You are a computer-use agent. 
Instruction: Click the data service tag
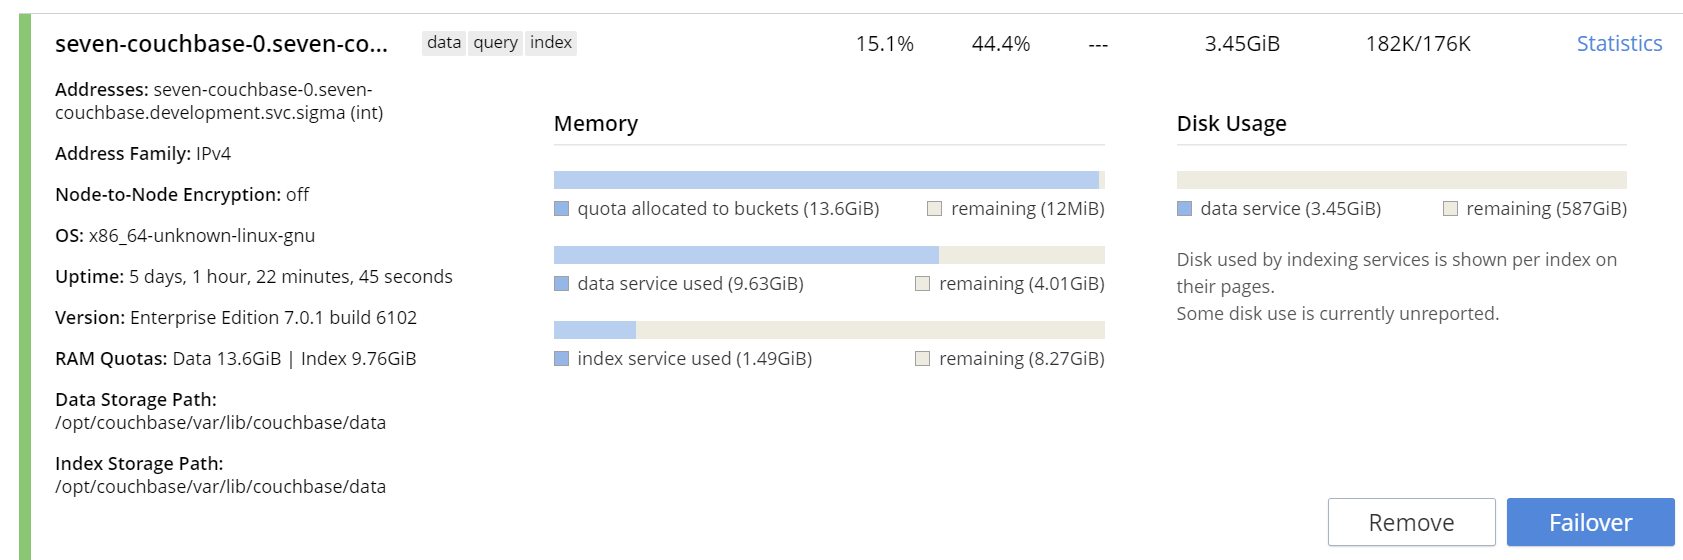pos(444,43)
